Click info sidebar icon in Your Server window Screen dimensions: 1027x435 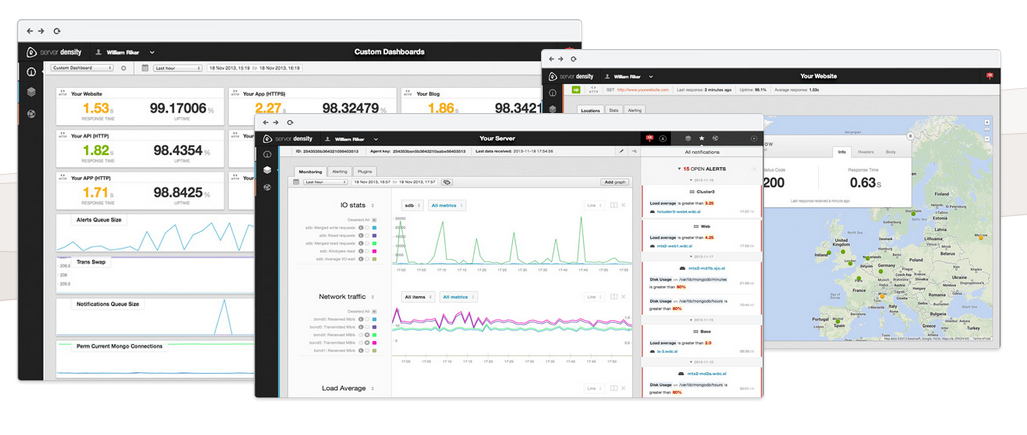click(x=267, y=154)
